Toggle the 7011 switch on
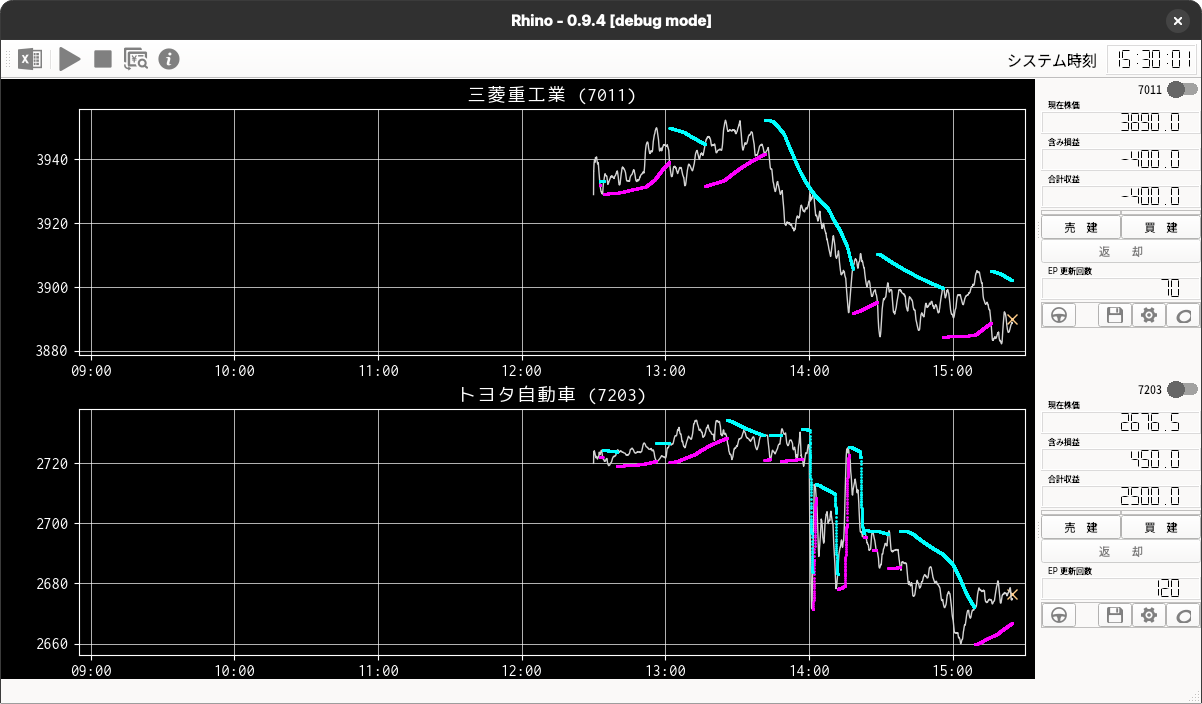Image resolution: width=1202 pixels, height=704 pixels. (x=1182, y=90)
